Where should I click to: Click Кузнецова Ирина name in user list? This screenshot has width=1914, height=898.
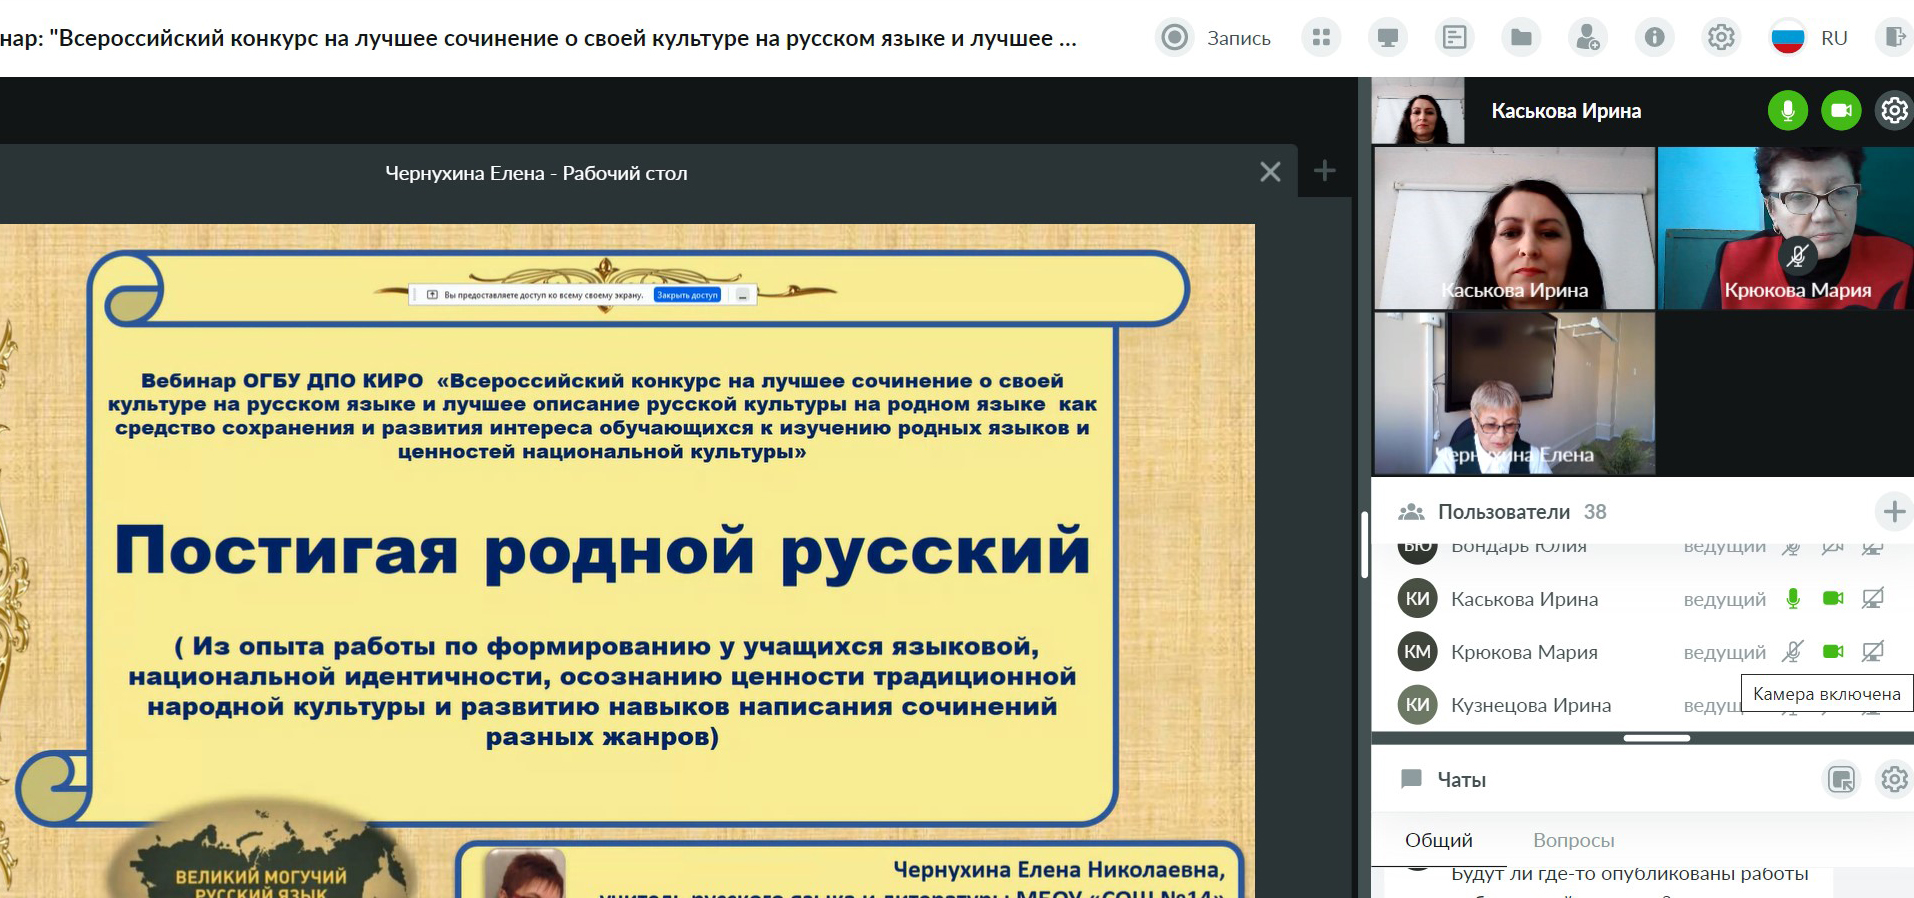click(x=1531, y=705)
